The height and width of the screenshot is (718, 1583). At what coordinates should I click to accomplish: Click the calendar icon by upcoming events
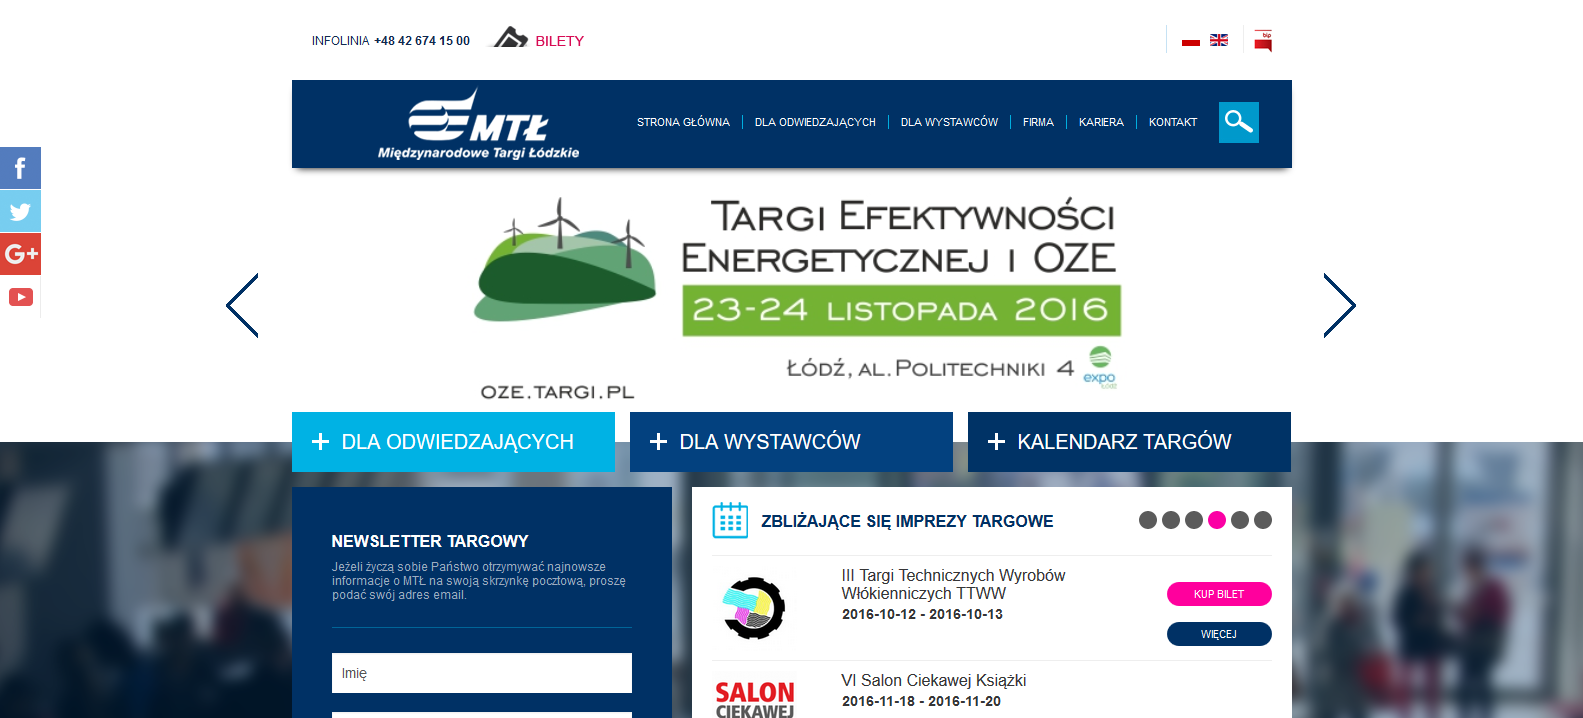pyautogui.click(x=730, y=520)
